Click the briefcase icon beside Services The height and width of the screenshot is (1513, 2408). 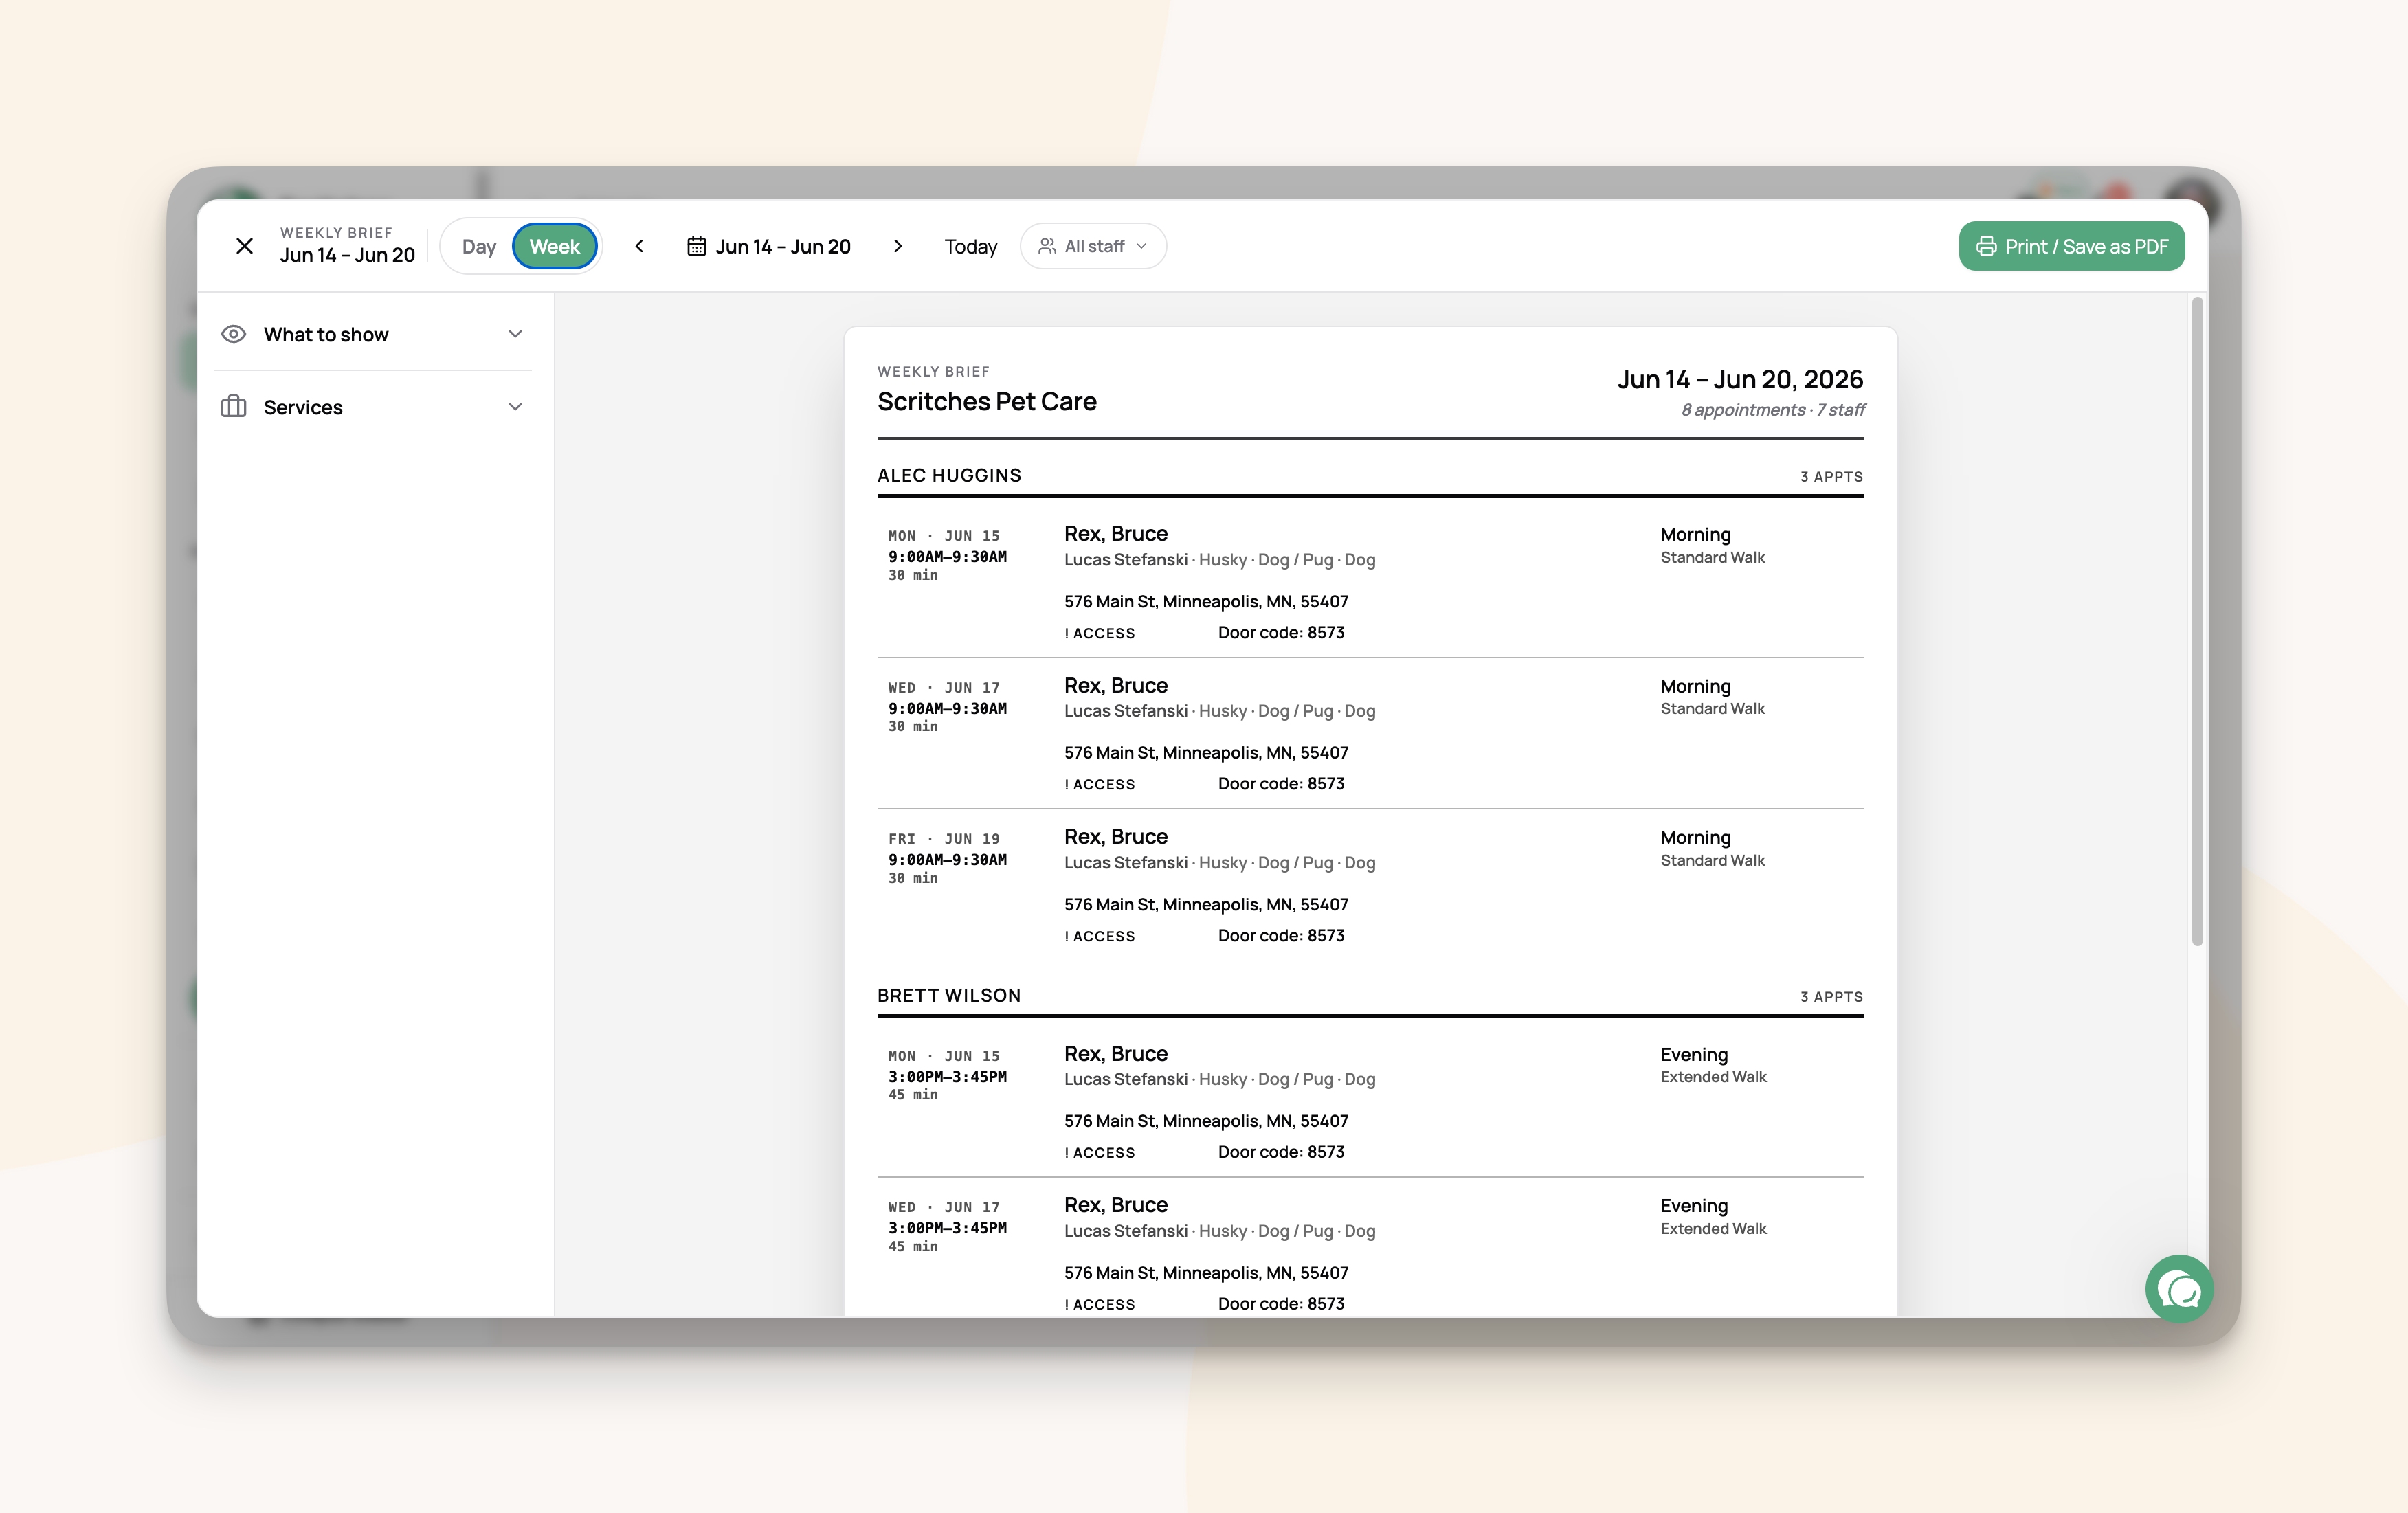[x=233, y=406]
